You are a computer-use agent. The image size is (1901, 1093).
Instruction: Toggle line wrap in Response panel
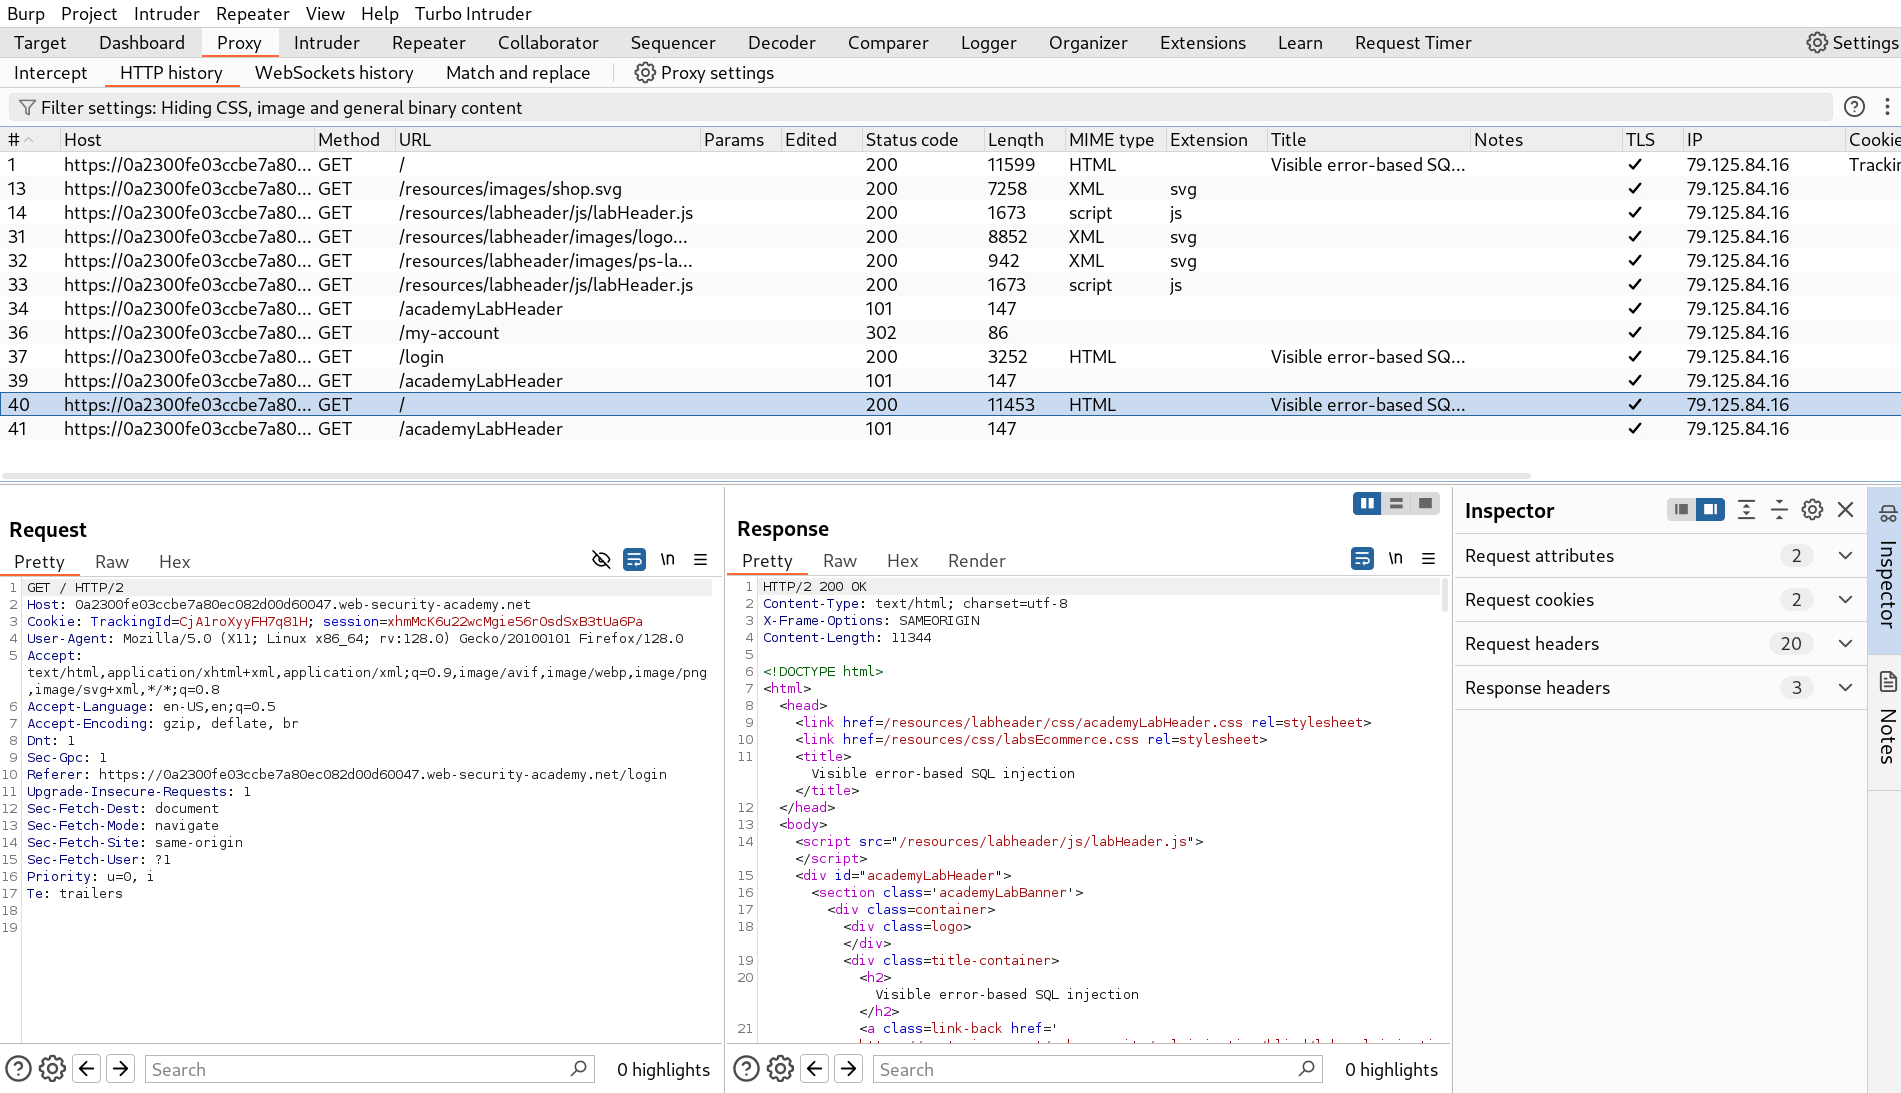click(1362, 559)
